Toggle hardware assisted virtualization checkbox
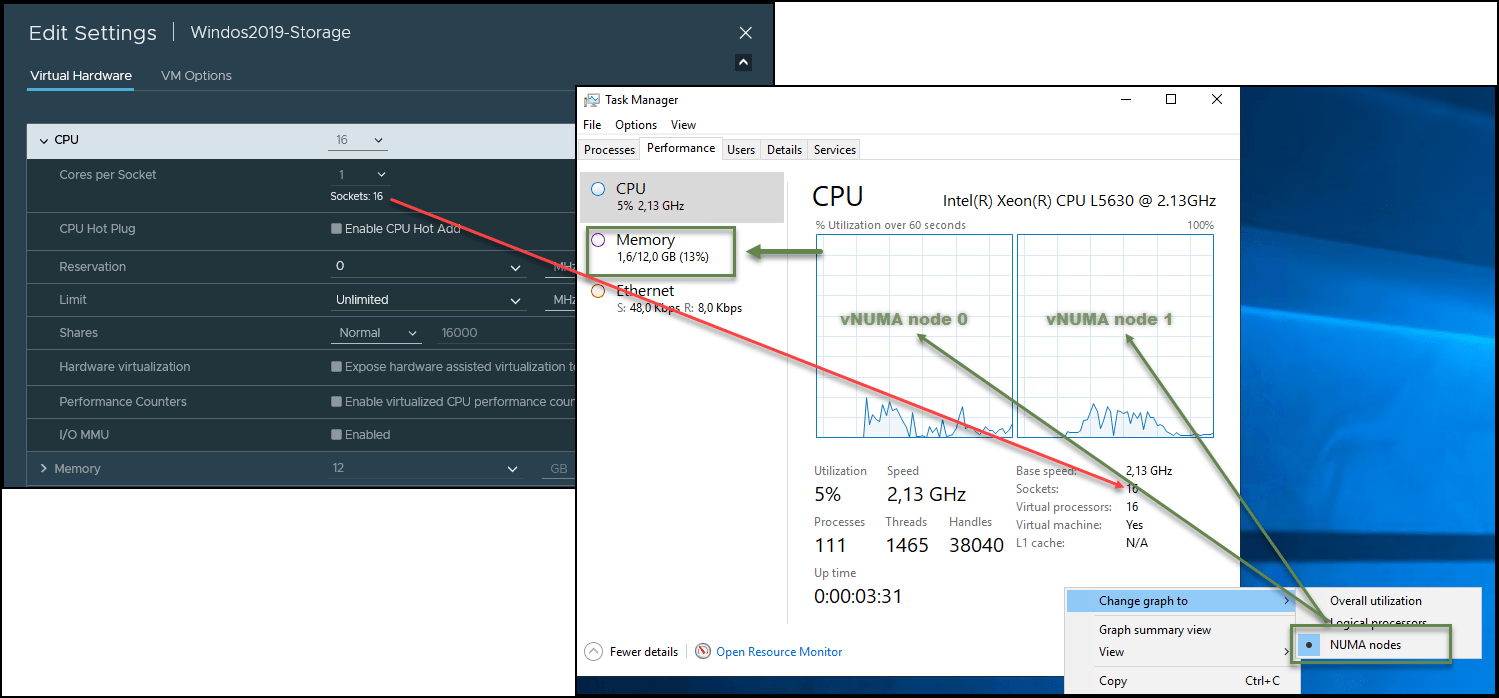This screenshot has width=1499, height=698. click(336, 367)
